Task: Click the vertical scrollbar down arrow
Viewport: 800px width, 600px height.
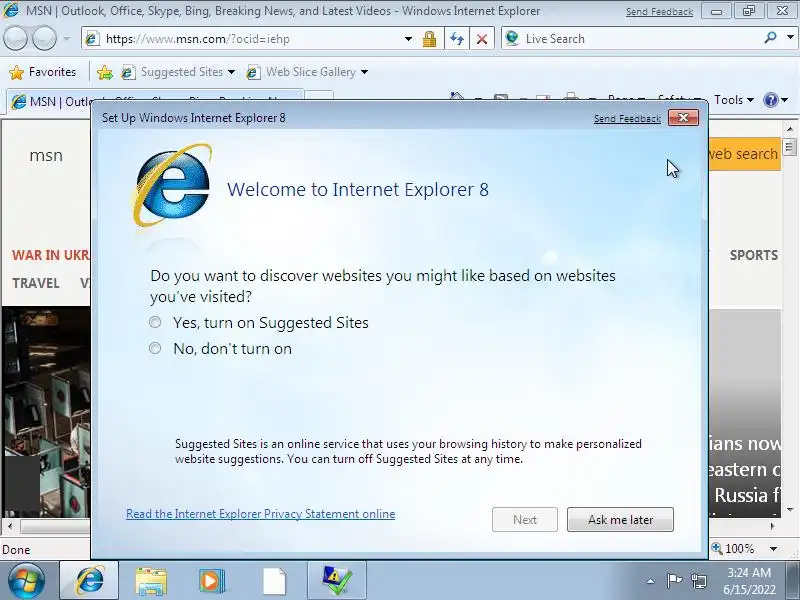Action: [x=790, y=510]
